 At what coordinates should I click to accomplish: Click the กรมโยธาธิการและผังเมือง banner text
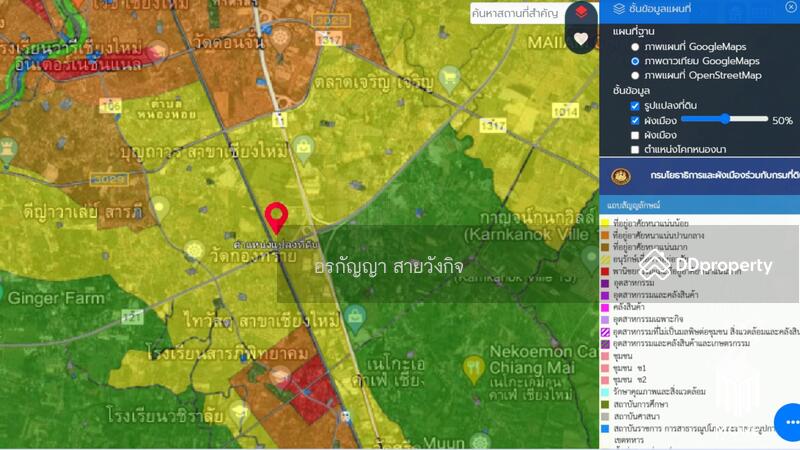tap(724, 175)
